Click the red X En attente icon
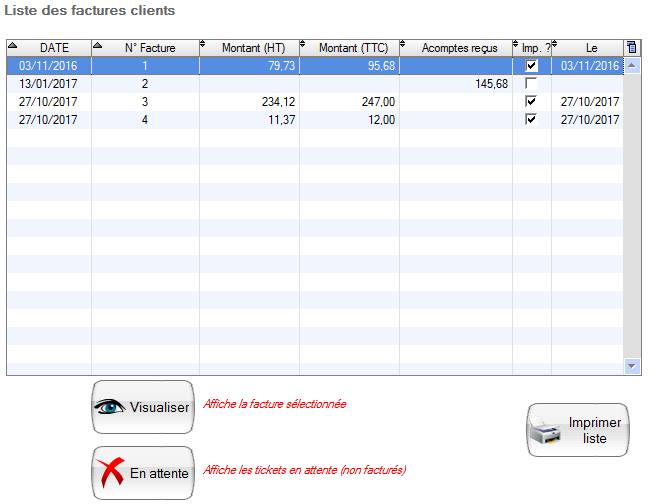This screenshot has width=655, height=504. coord(111,473)
